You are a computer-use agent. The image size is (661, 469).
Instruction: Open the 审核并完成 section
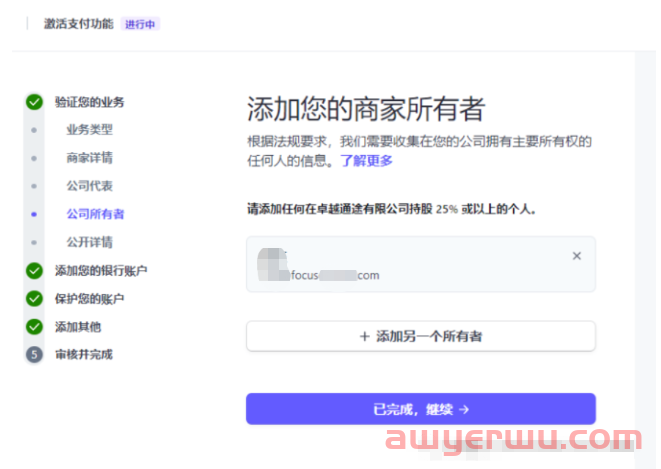click(x=84, y=355)
